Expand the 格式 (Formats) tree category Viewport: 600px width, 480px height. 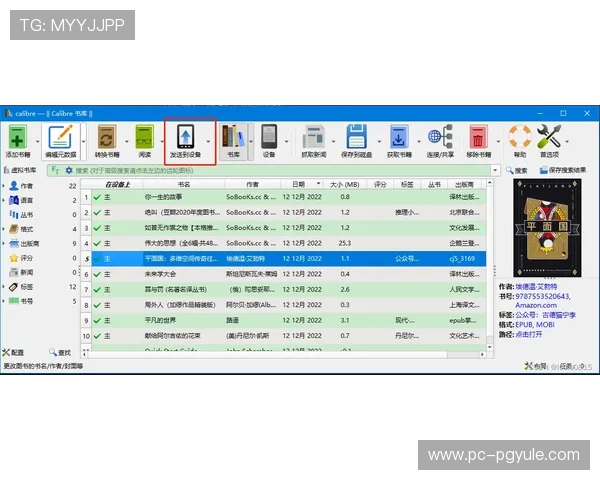click(4, 229)
